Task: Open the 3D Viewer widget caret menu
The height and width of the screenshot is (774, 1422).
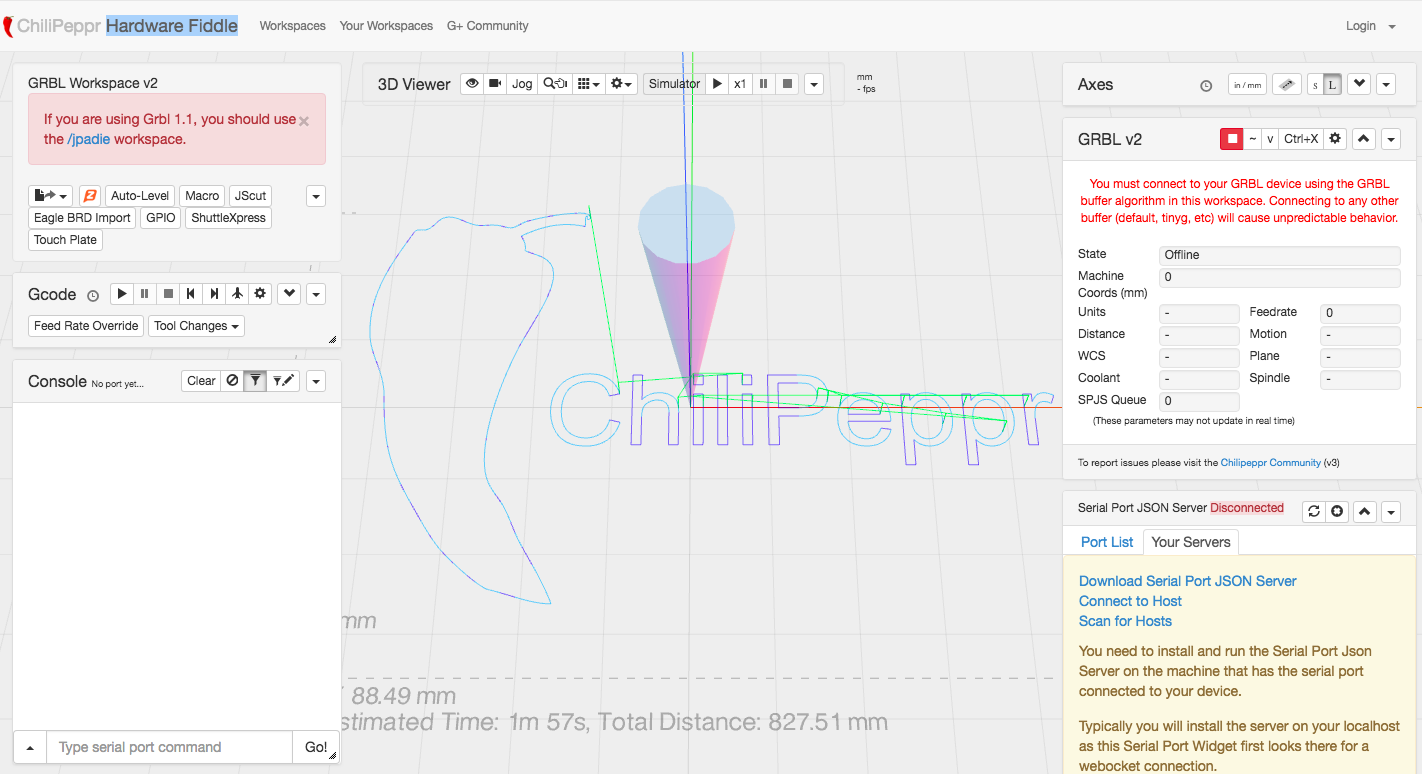Action: click(814, 84)
